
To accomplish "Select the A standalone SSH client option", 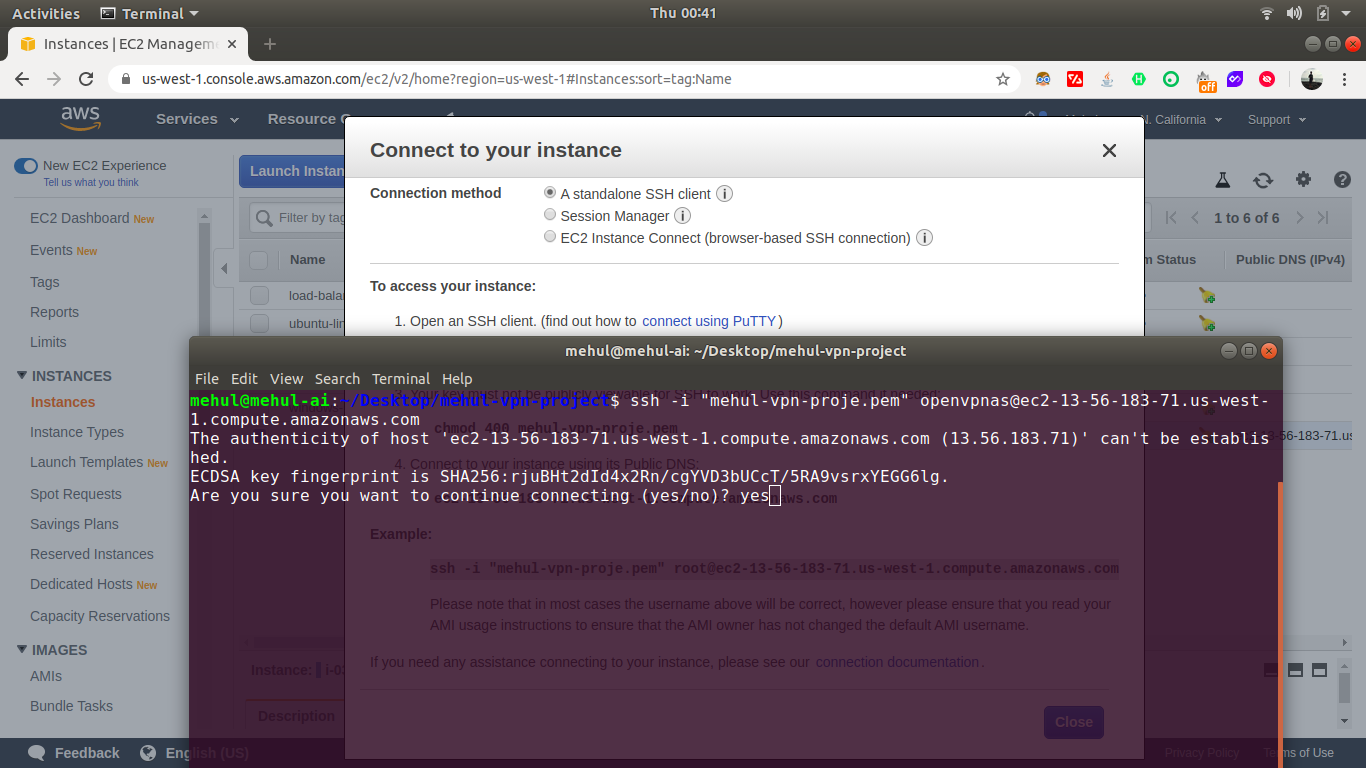I will [x=550, y=192].
